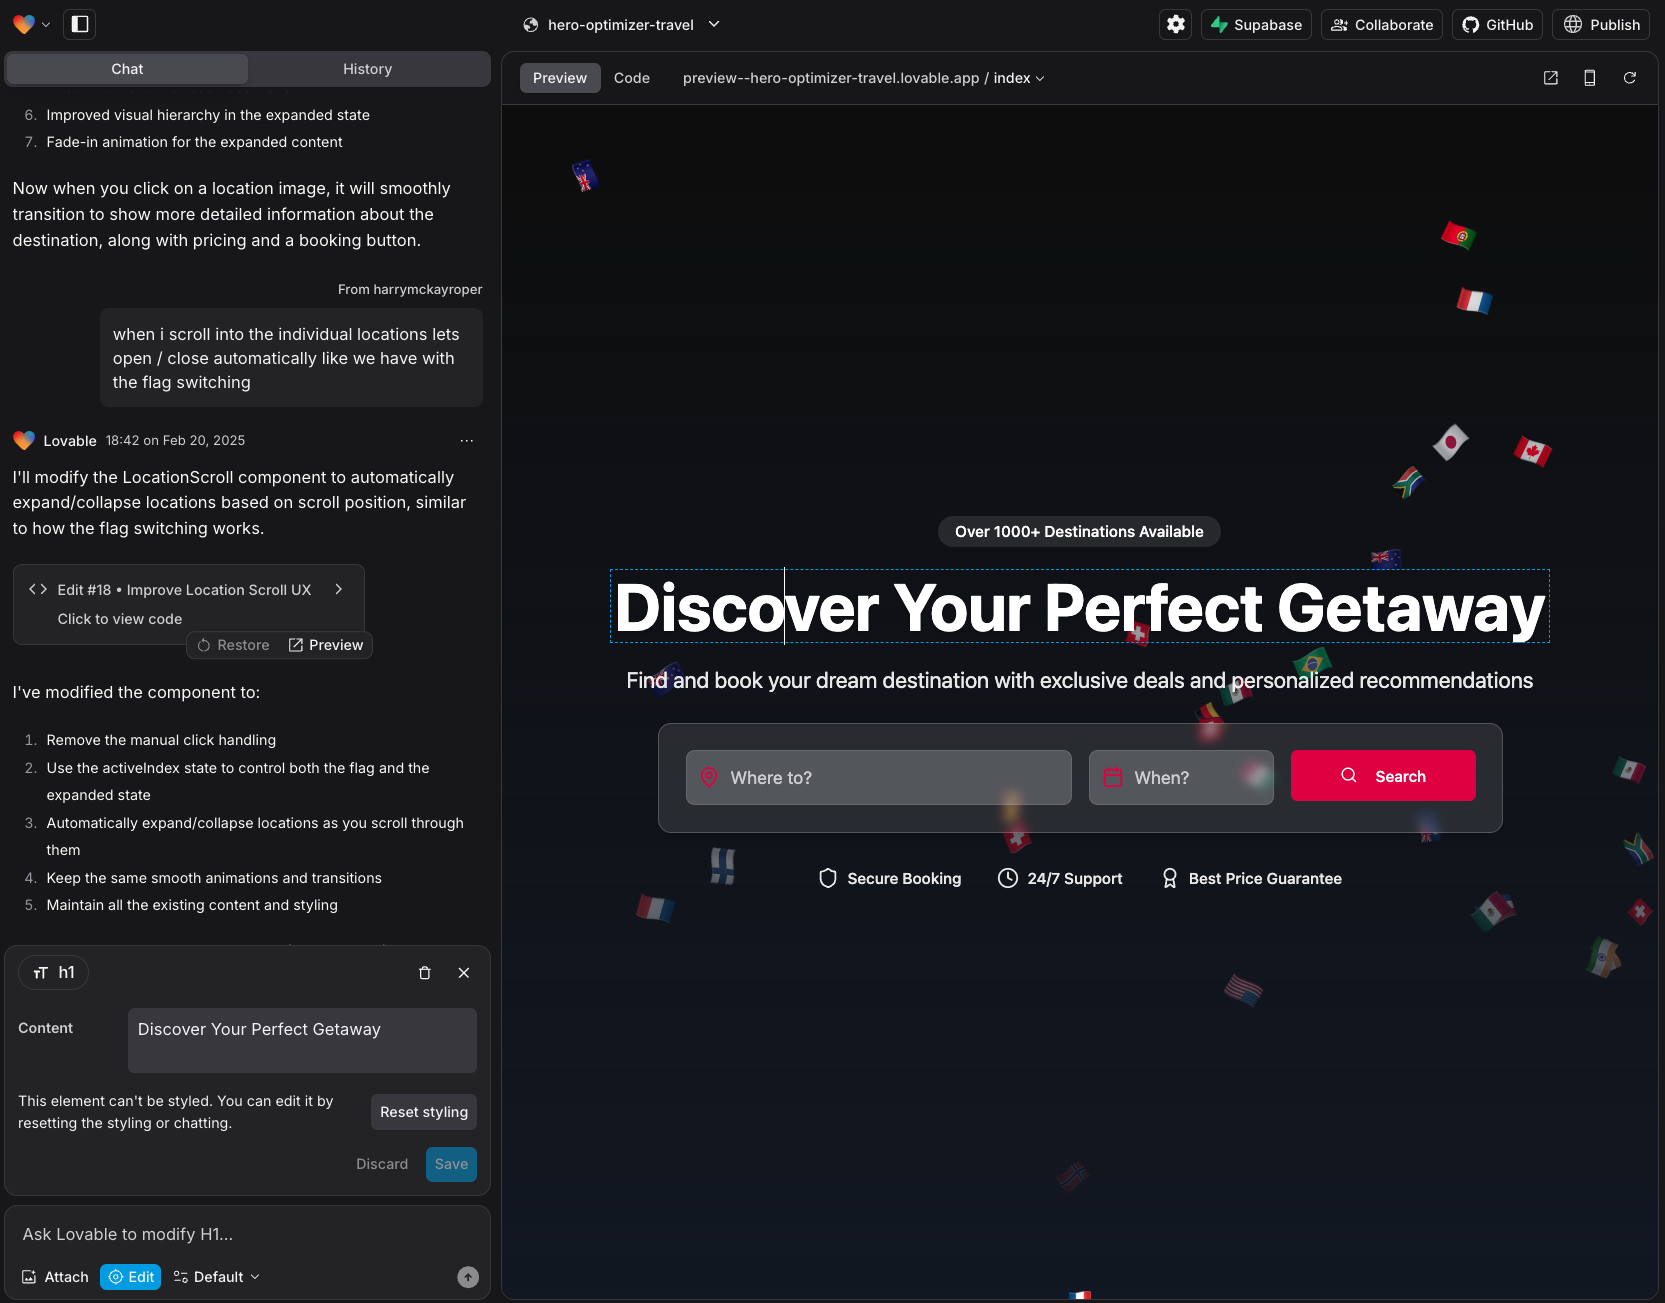Switch to the History tab
The width and height of the screenshot is (1665, 1303).
click(367, 68)
